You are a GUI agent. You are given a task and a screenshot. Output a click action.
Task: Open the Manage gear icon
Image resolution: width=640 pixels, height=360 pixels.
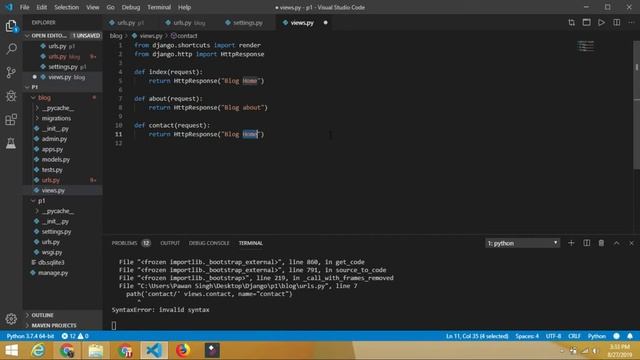(x=11, y=318)
